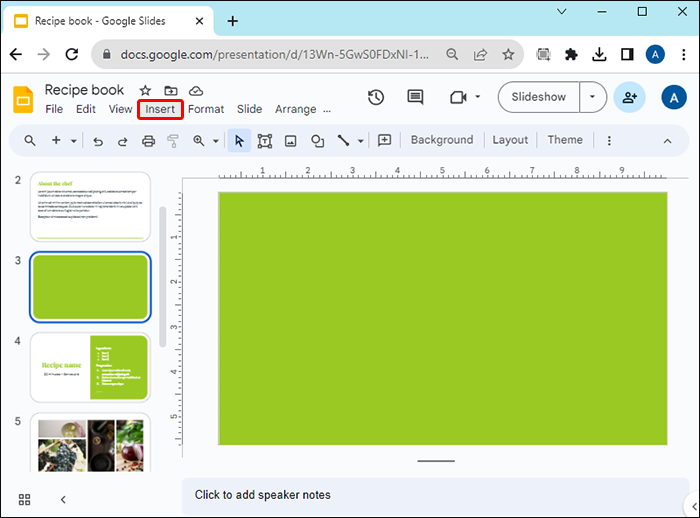The height and width of the screenshot is (518, 700).
Task: Open the side panel arrow at bottom right
Action: coord(693,506)
